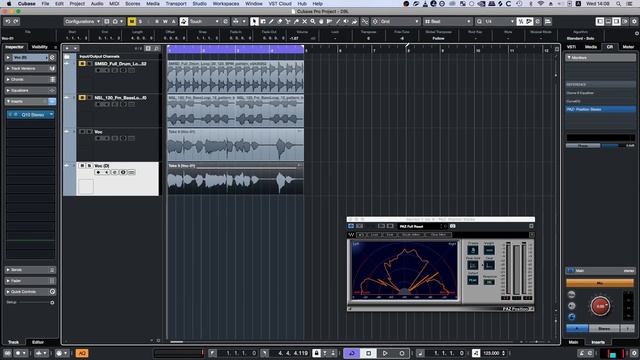This screenshot has height=360, width=640.
Task: Expand the Equalizers inspector section
Action: click(x=30, y=90)
